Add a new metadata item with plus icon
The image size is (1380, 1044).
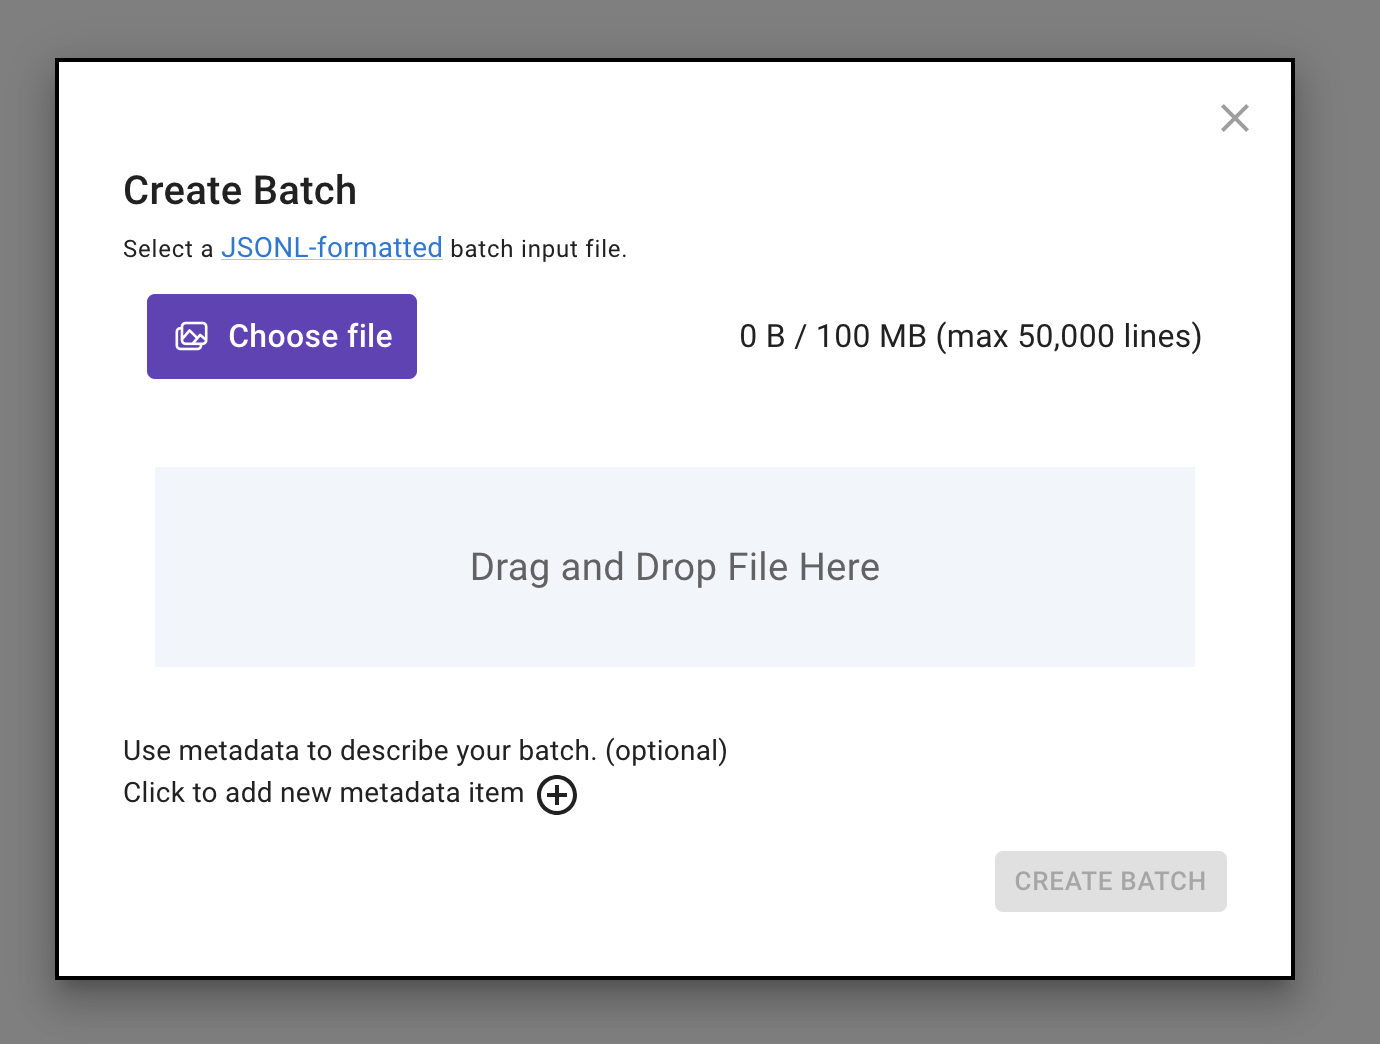[x=557, y=795]
